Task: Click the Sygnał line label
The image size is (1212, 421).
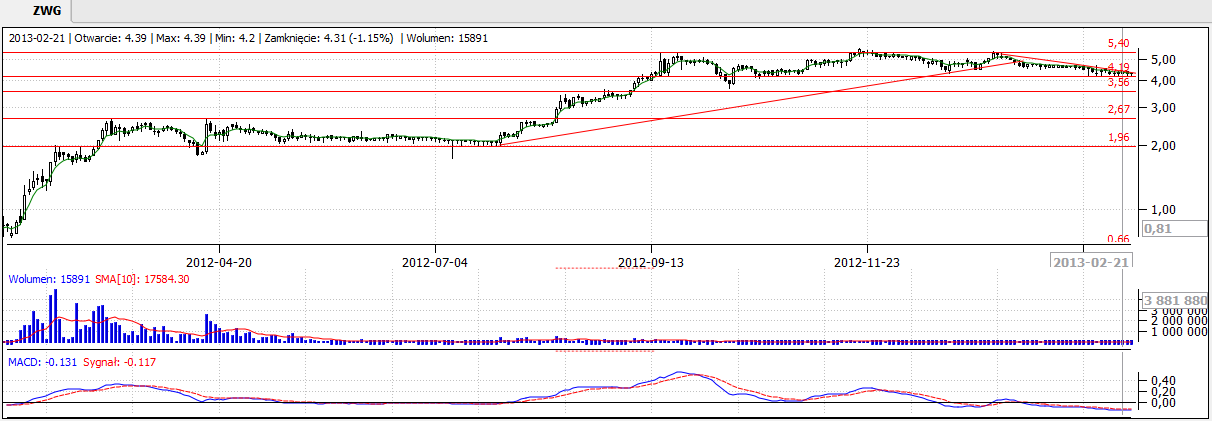Action: coord(118,361)
